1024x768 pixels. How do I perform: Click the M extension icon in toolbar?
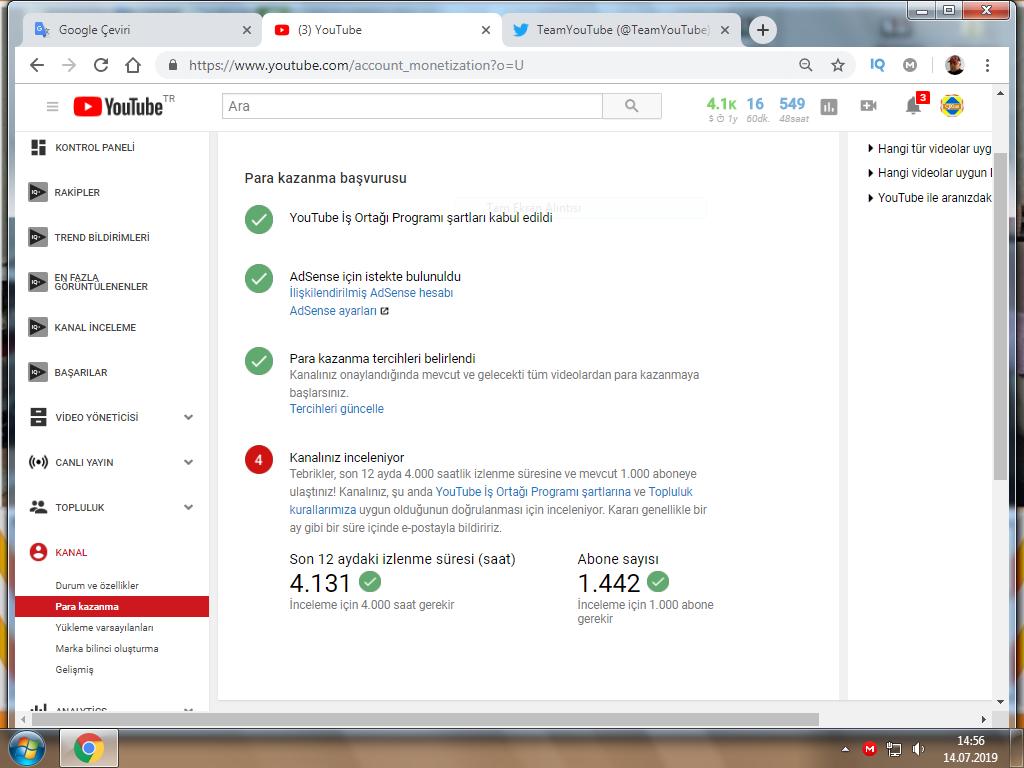910,65
